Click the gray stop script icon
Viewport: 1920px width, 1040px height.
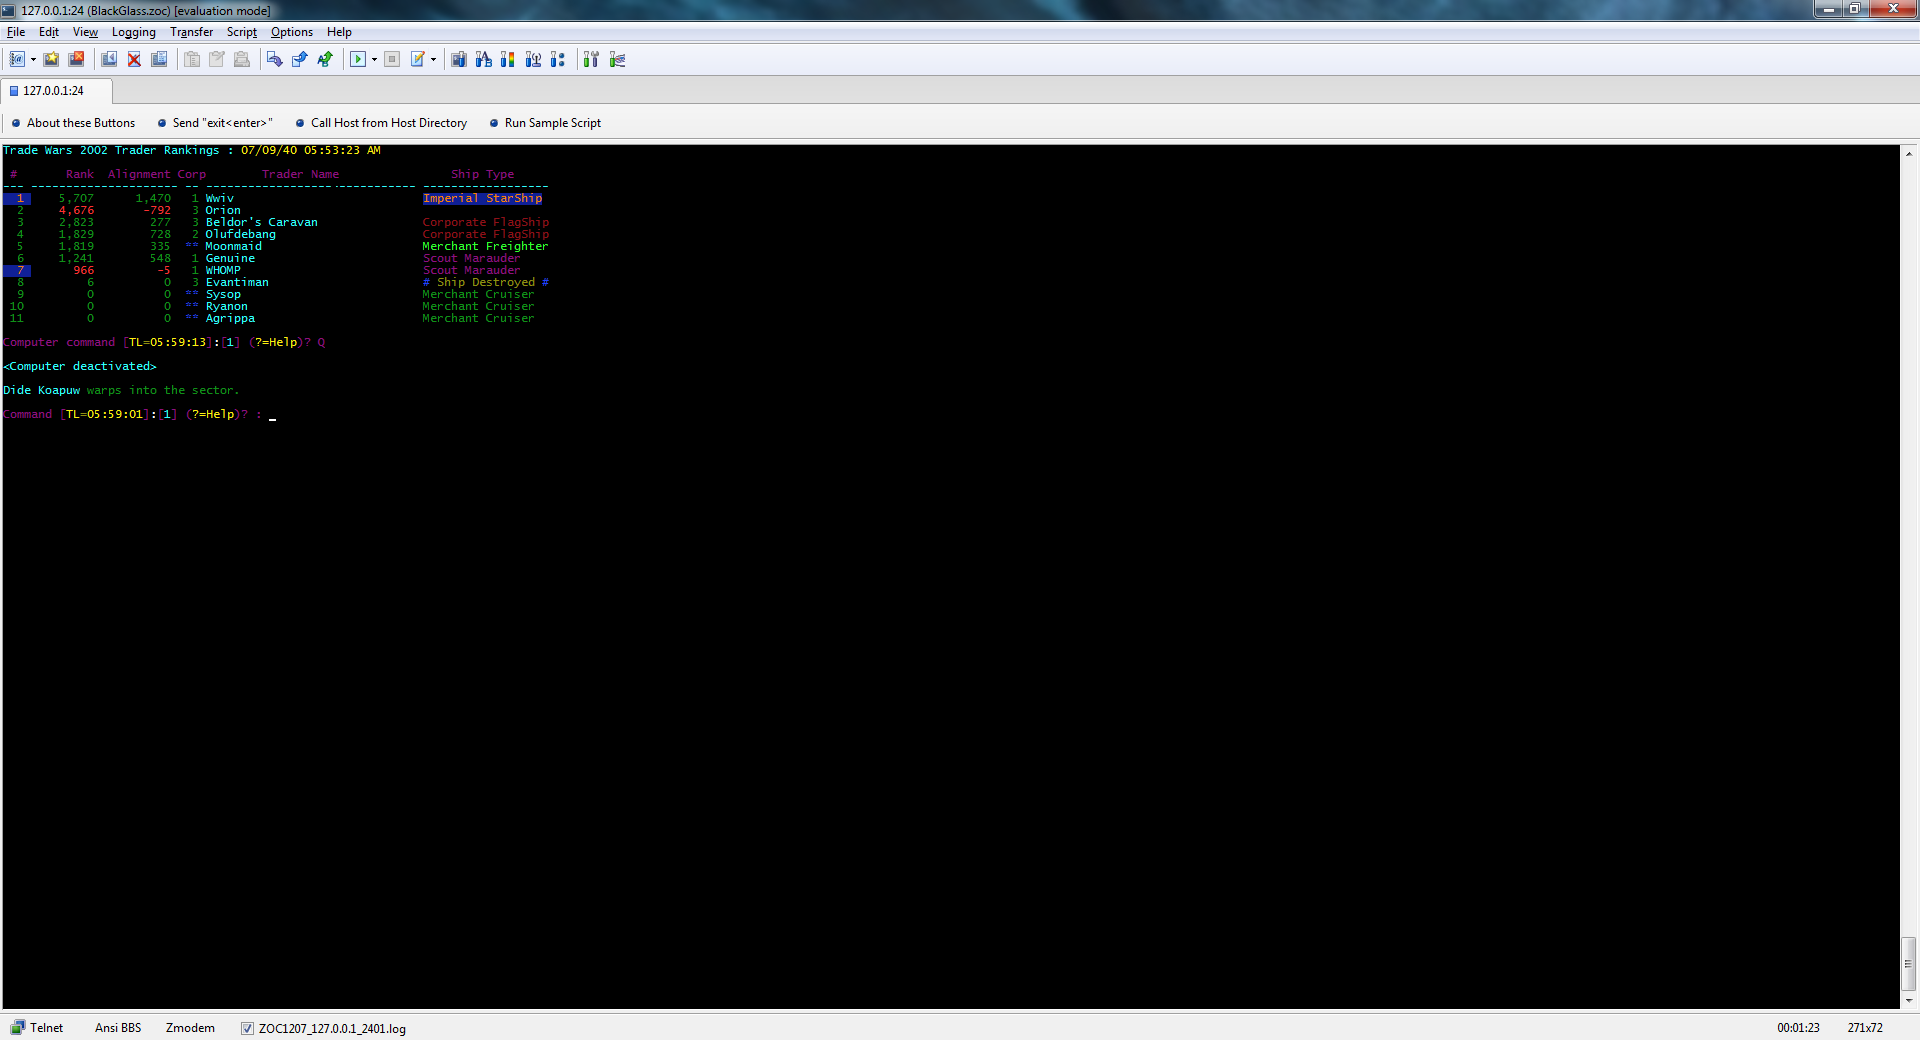(392, 60)
